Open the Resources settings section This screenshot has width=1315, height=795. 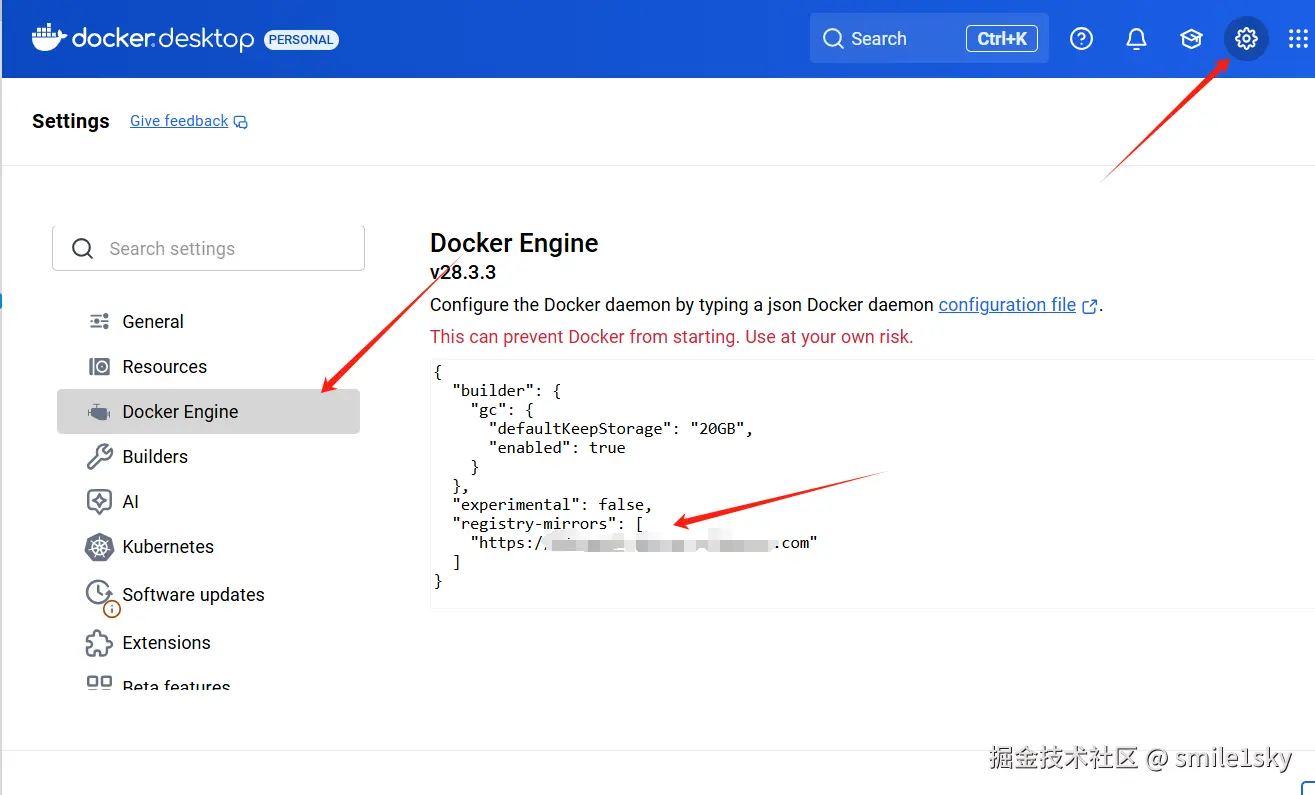pyautogui.click(x=208, y=367)
